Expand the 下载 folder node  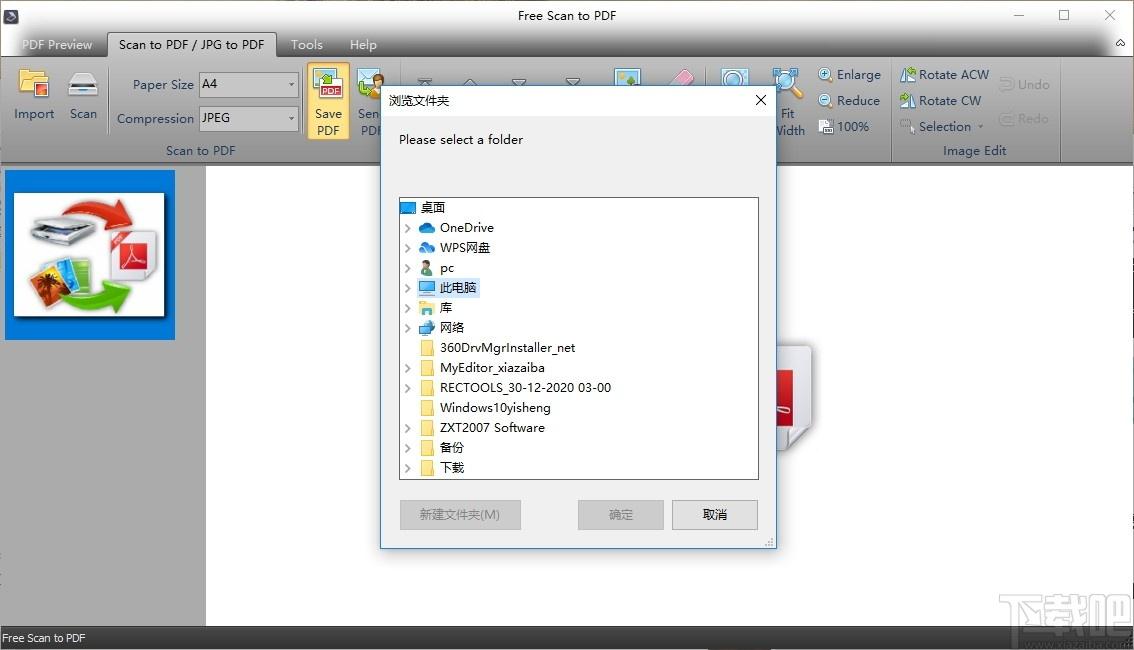tap(407, 468)
